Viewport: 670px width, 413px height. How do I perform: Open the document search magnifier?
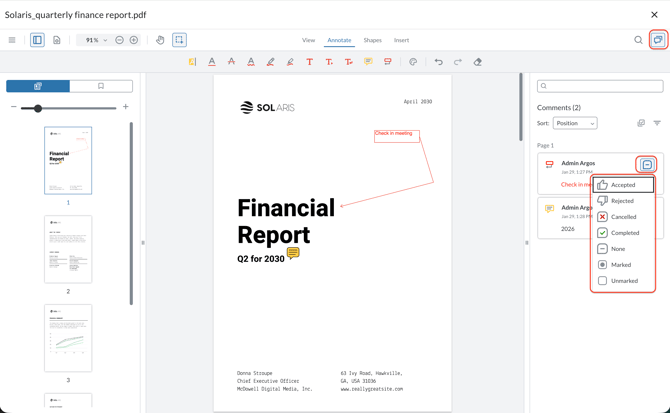click(638, 40)
